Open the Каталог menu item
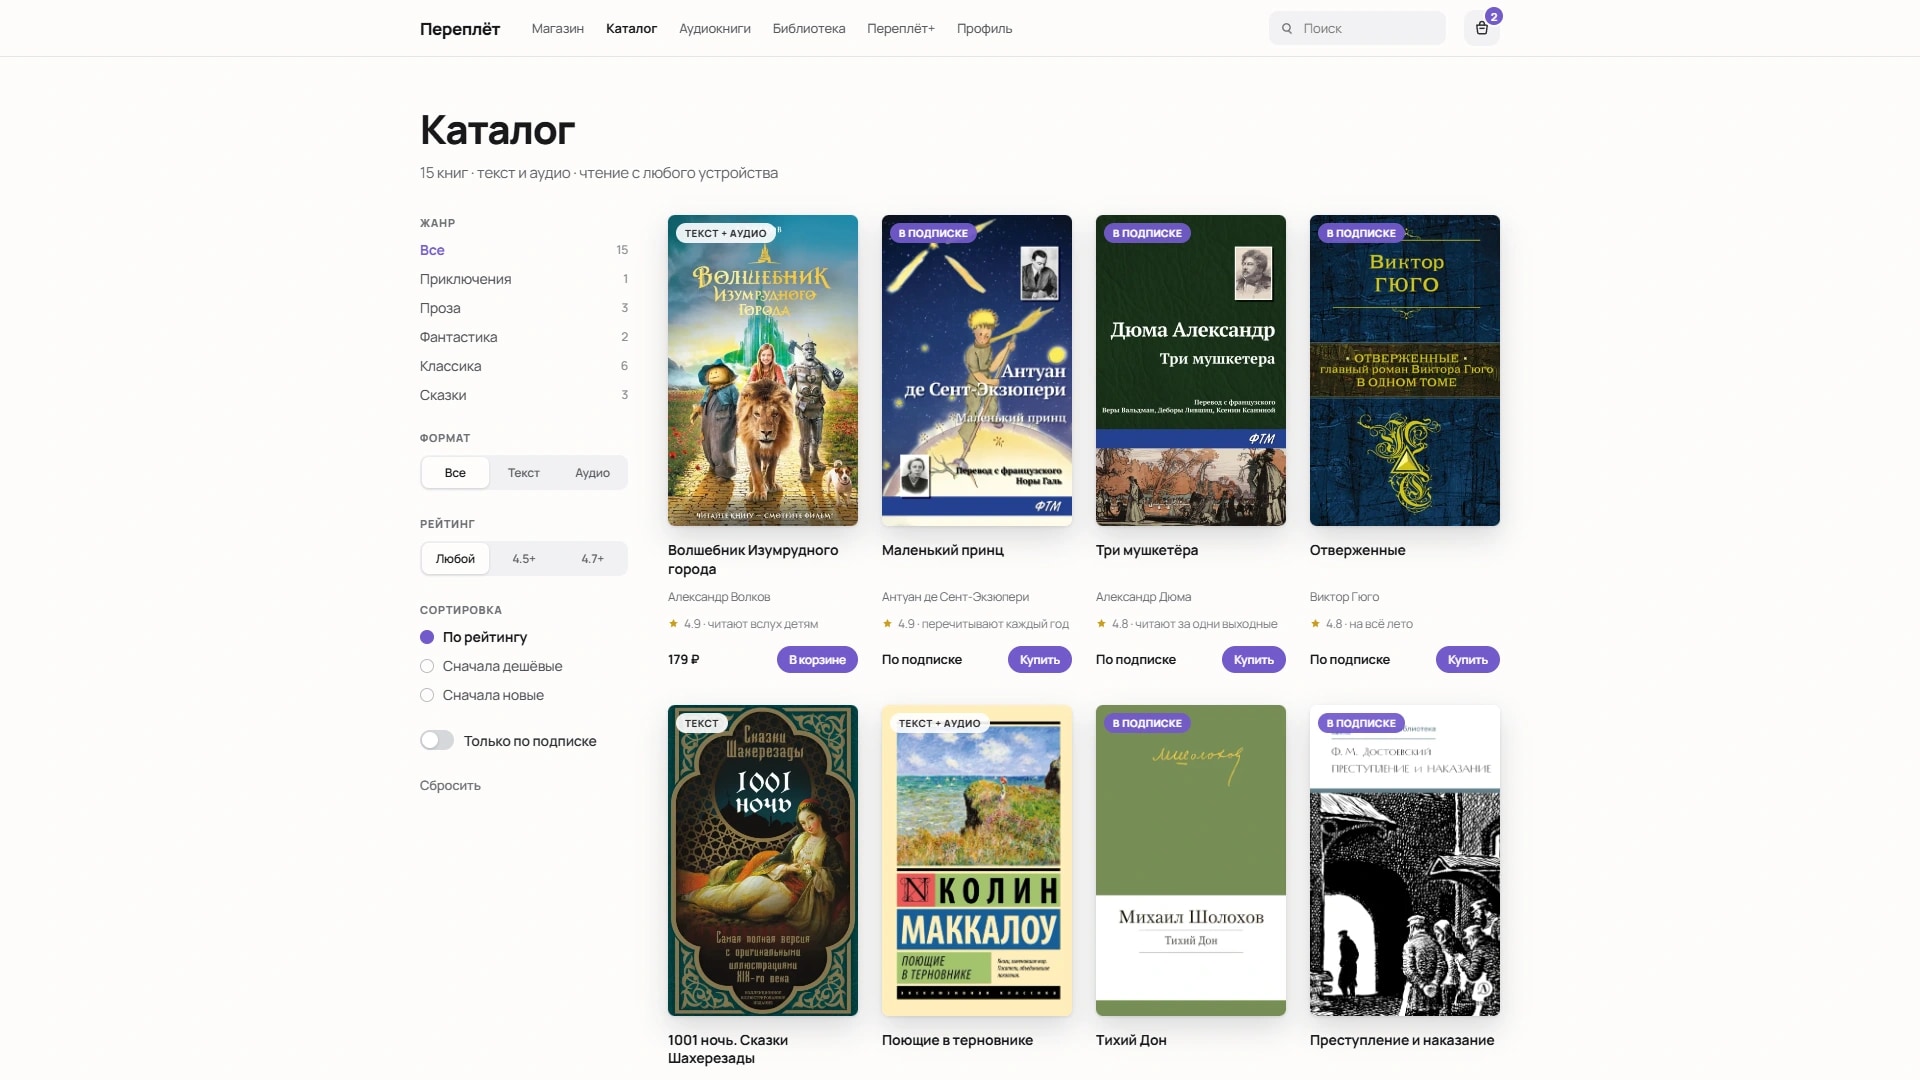The width and height of the screenshot is (1920, 1080). (631, 29)
